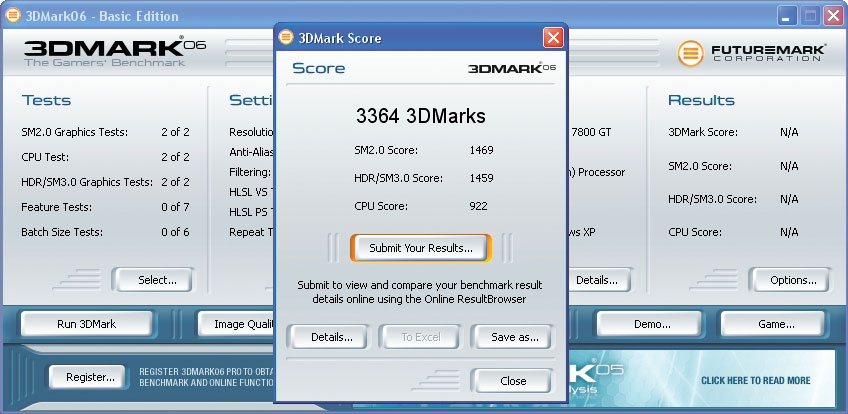Click the 3DMark06 logo in main window
Image resolution: width=848 pixels, height=414 pixels.
115,51
